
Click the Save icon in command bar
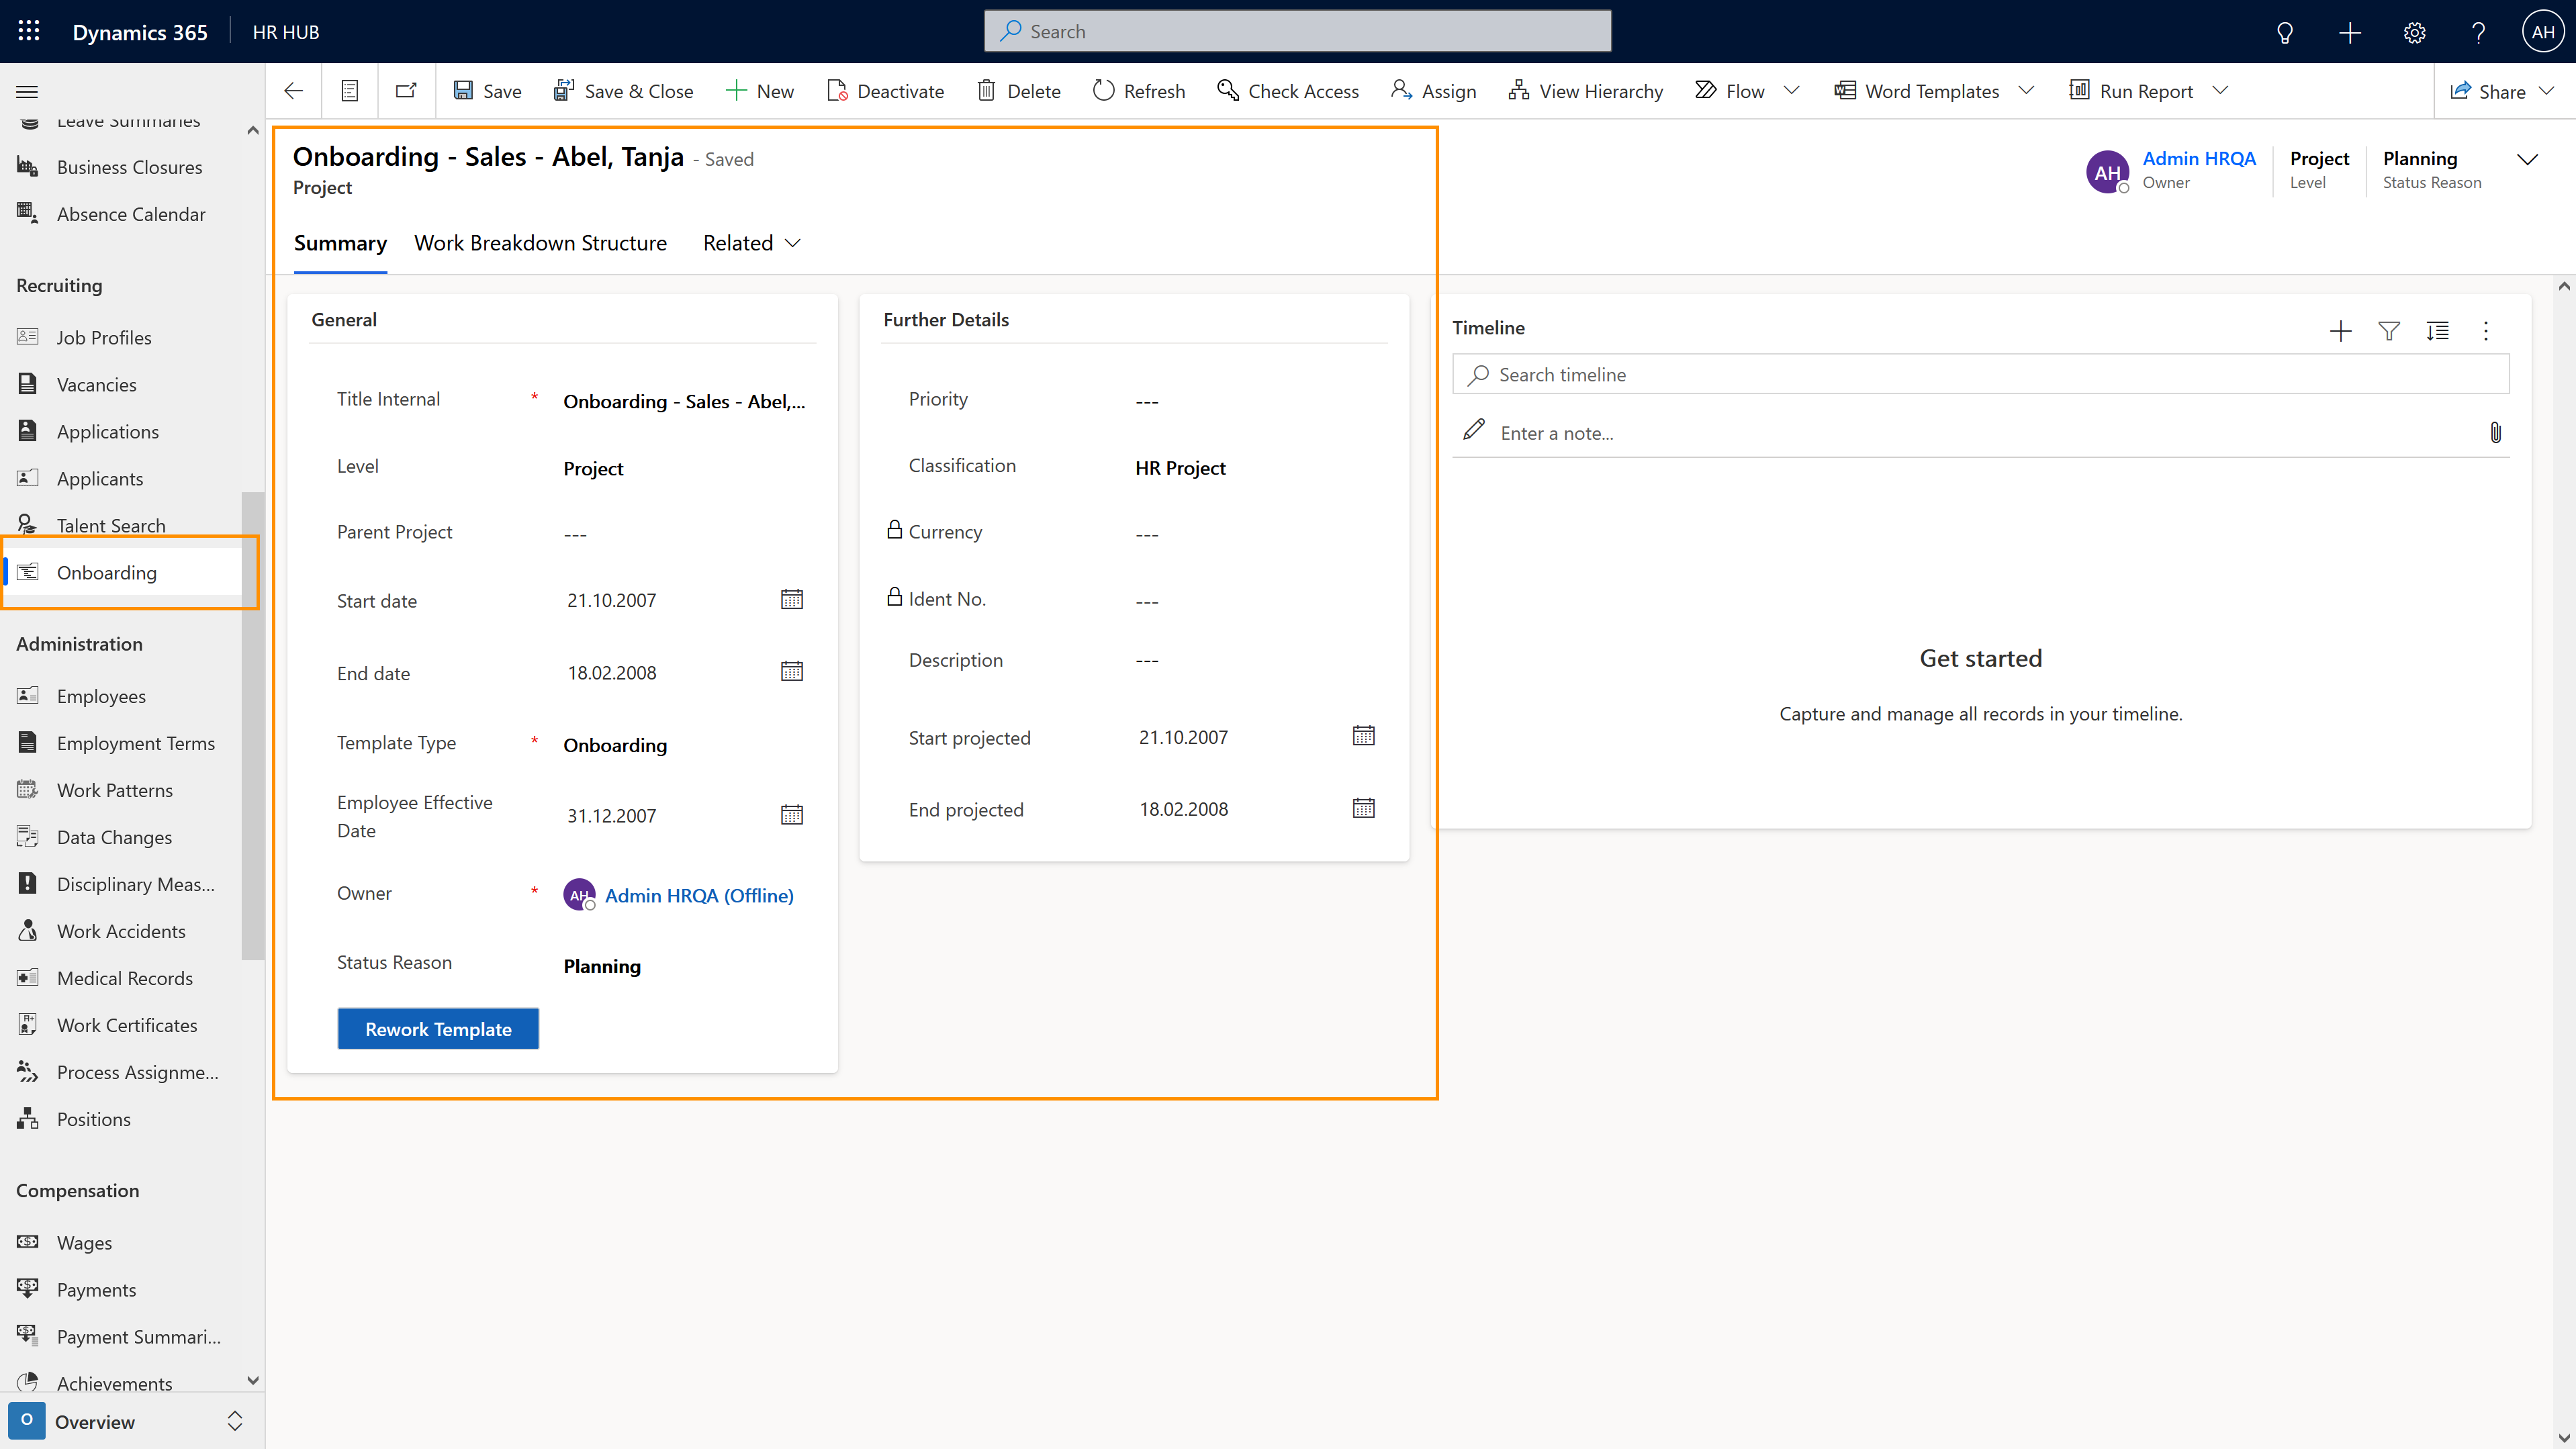pos(463,91)
